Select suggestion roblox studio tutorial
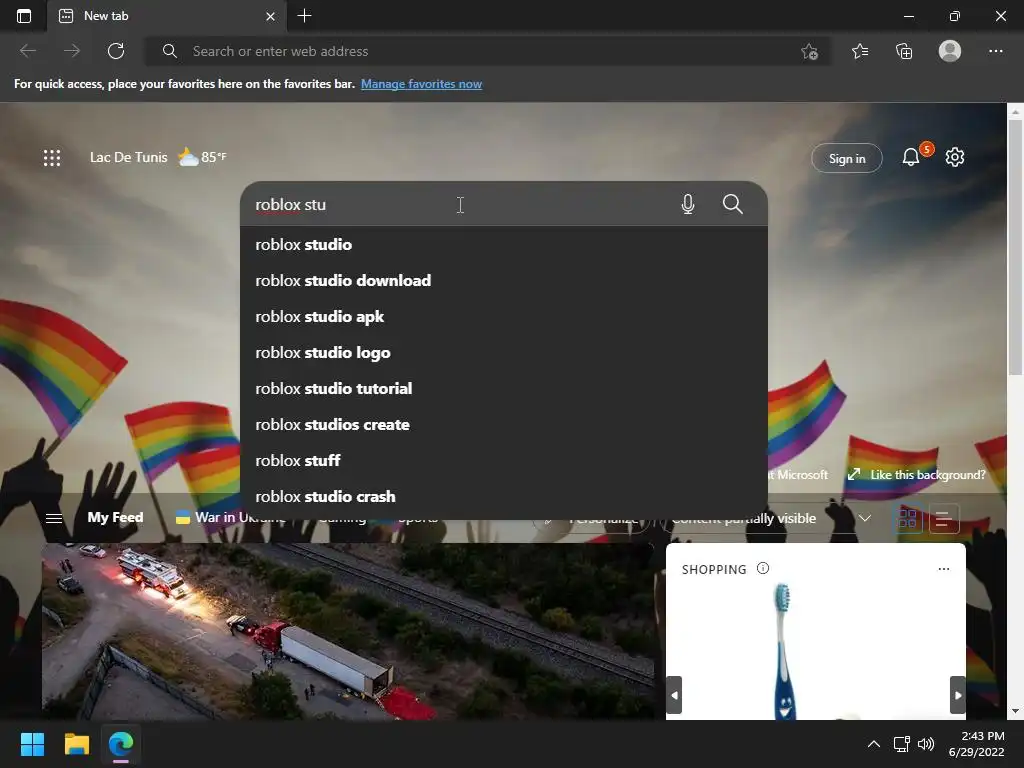 [504, 389]
